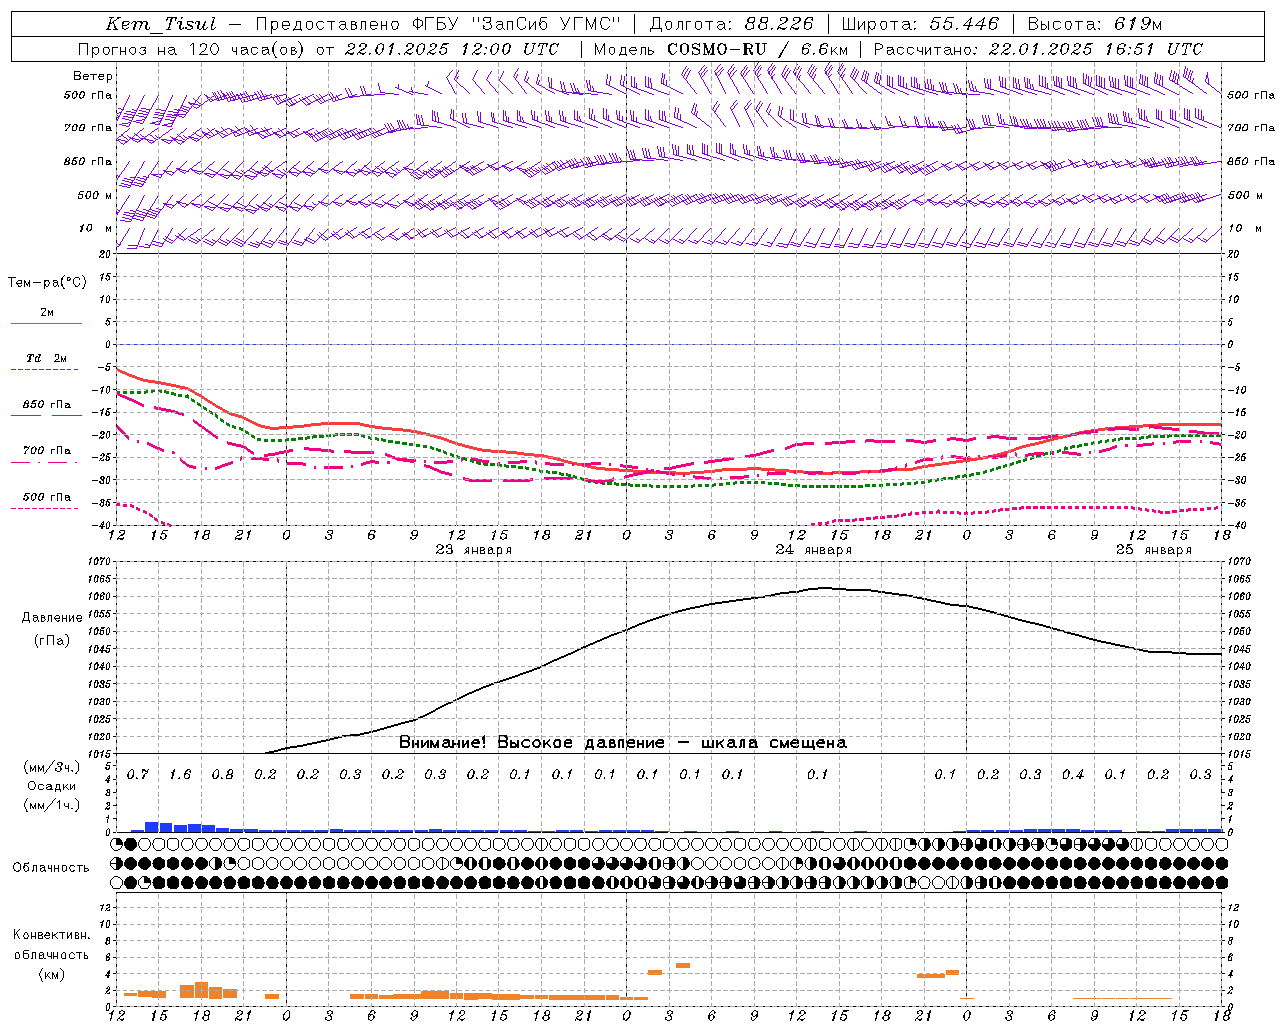Click the '1.6' three-hour precipitation value
The width and height of the screenshot is (1280, 1024).
click(180, 775)
